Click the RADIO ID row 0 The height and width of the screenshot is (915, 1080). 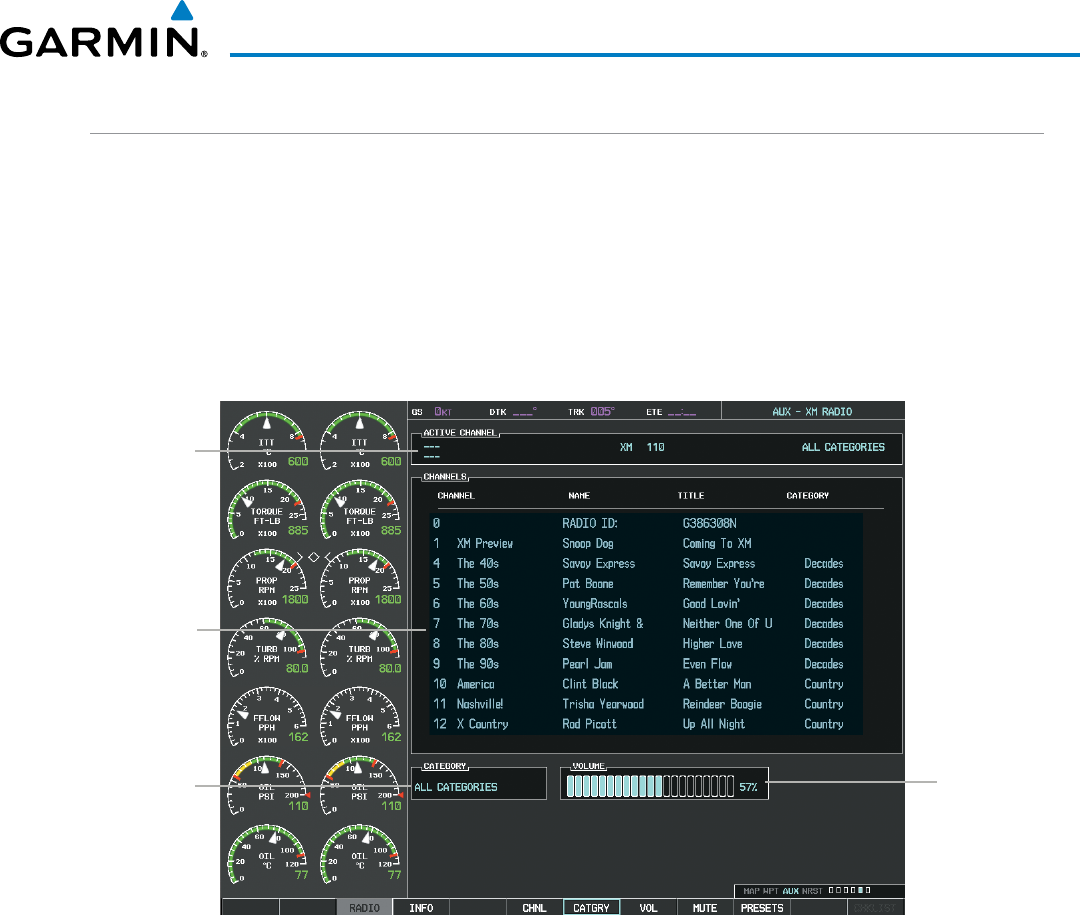(645, 523)
